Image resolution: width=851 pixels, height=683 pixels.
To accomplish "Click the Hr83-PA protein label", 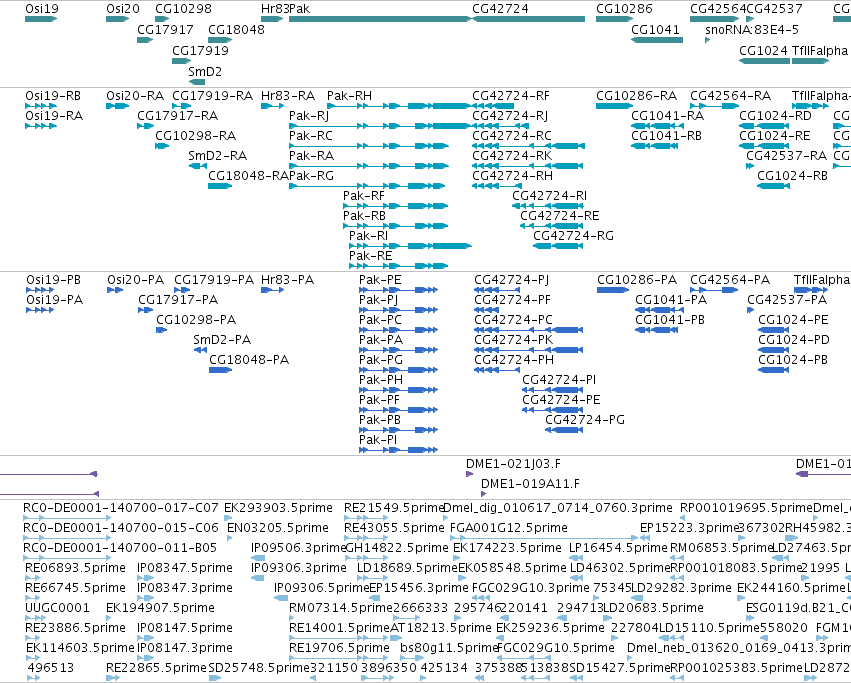I will click(x=287, y=280).
